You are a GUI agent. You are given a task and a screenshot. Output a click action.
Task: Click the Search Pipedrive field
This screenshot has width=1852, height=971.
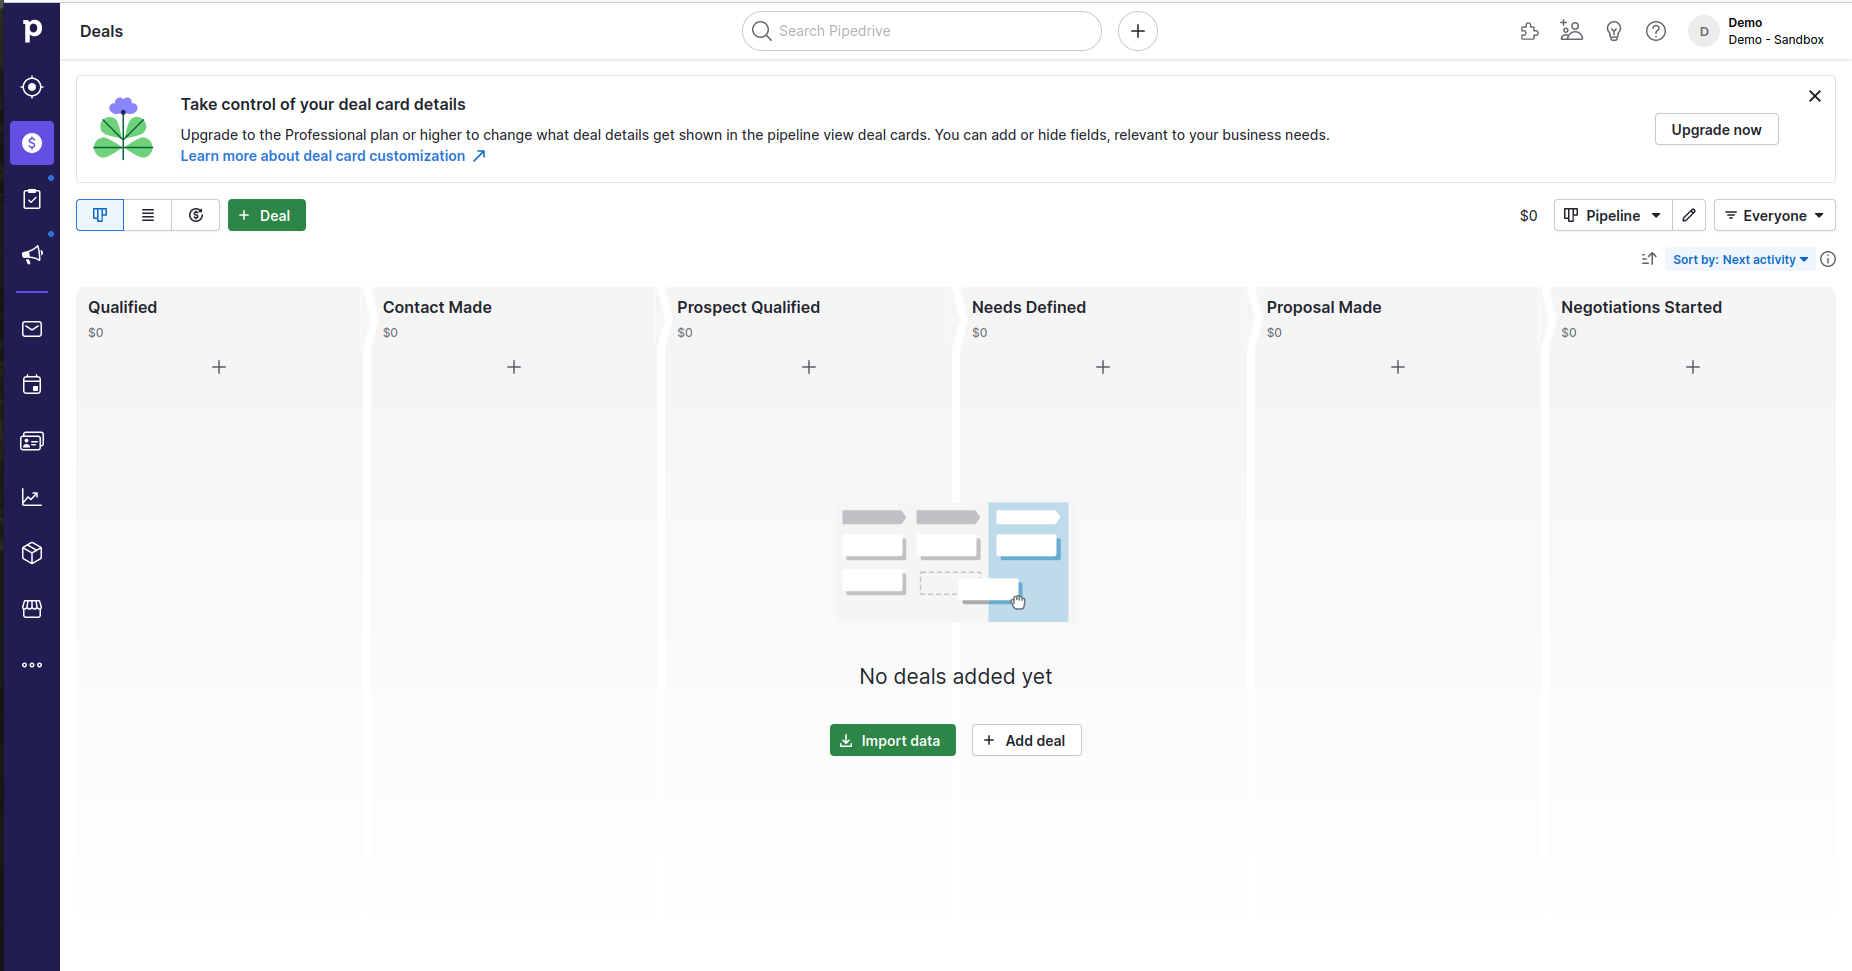[x=921, y=31]
